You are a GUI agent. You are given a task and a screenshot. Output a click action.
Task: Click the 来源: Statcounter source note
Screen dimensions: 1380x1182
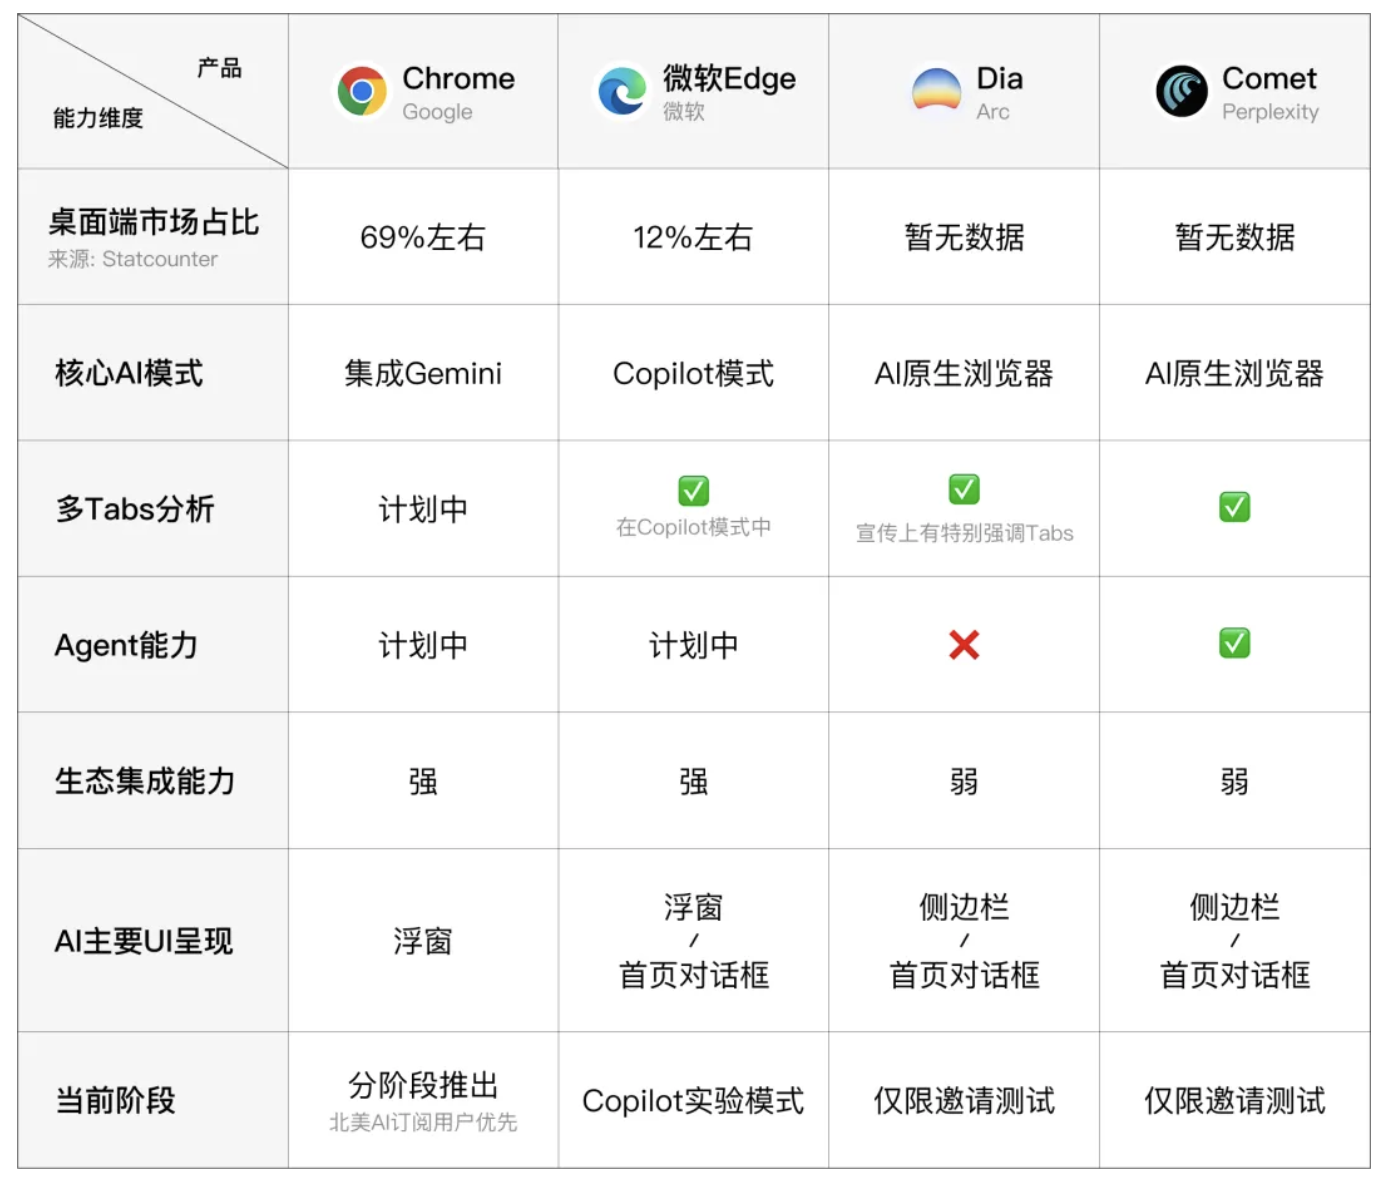[133, 259]
